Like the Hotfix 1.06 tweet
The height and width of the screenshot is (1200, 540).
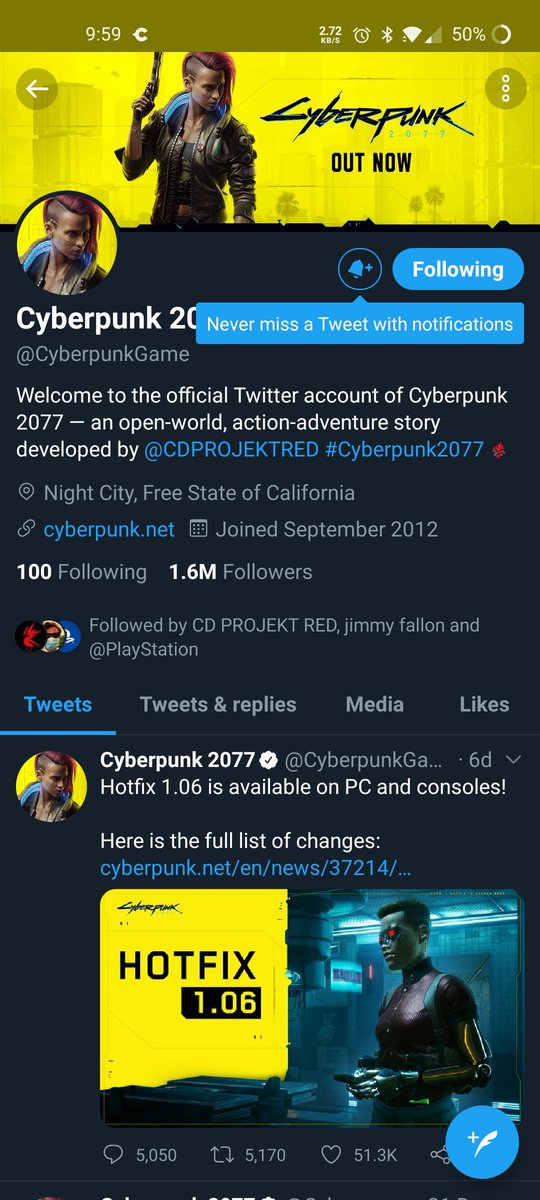[x=332, y=1155]
